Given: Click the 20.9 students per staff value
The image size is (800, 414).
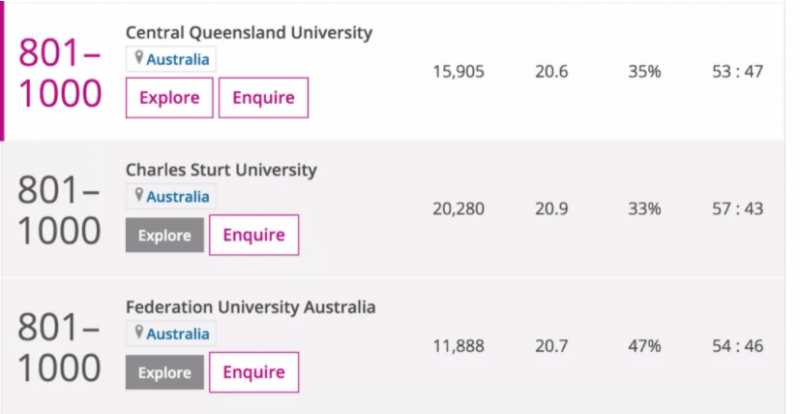Looking at the screenshot, I should point(552,209).
